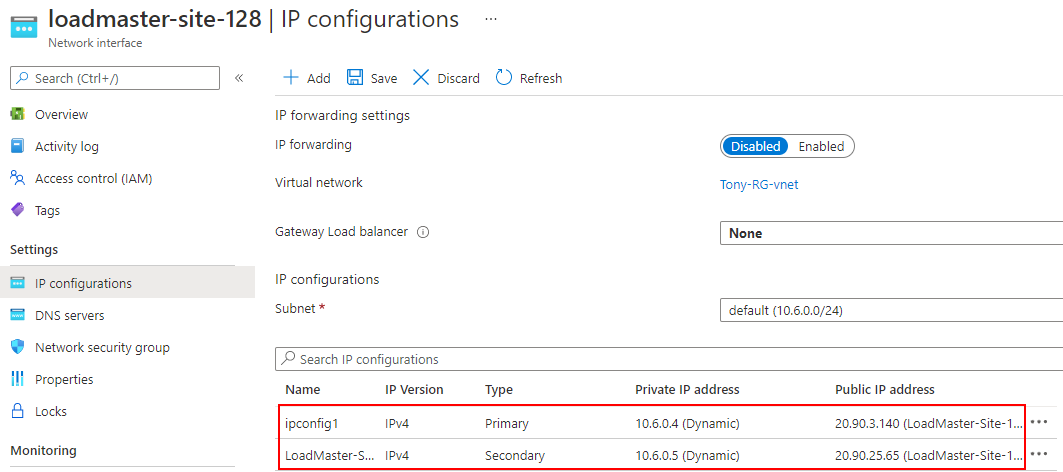Select IP configurations menu item
This screenshot has height=472, width=1063.
point(127,283)
